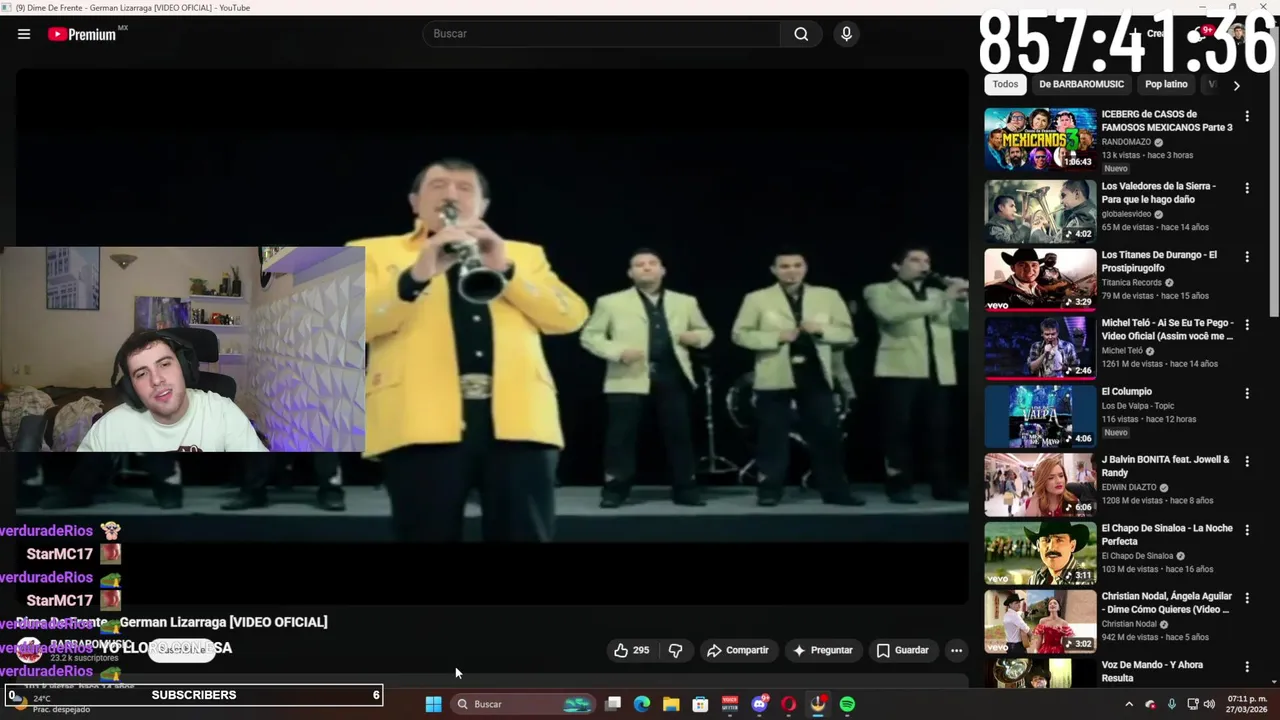The height and width of the screenshot is (720, 1280).
Task: Open options for J Balvin BONITA video
Action: click(1247, 461)
